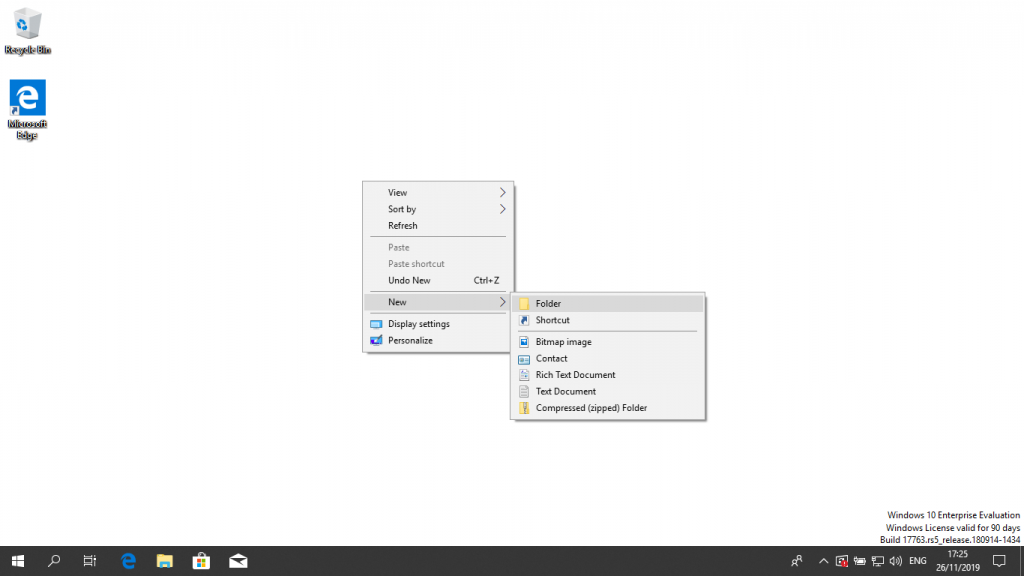Open the network status tray icon
Screen dimensions: 1024x576
click(878, 561)
